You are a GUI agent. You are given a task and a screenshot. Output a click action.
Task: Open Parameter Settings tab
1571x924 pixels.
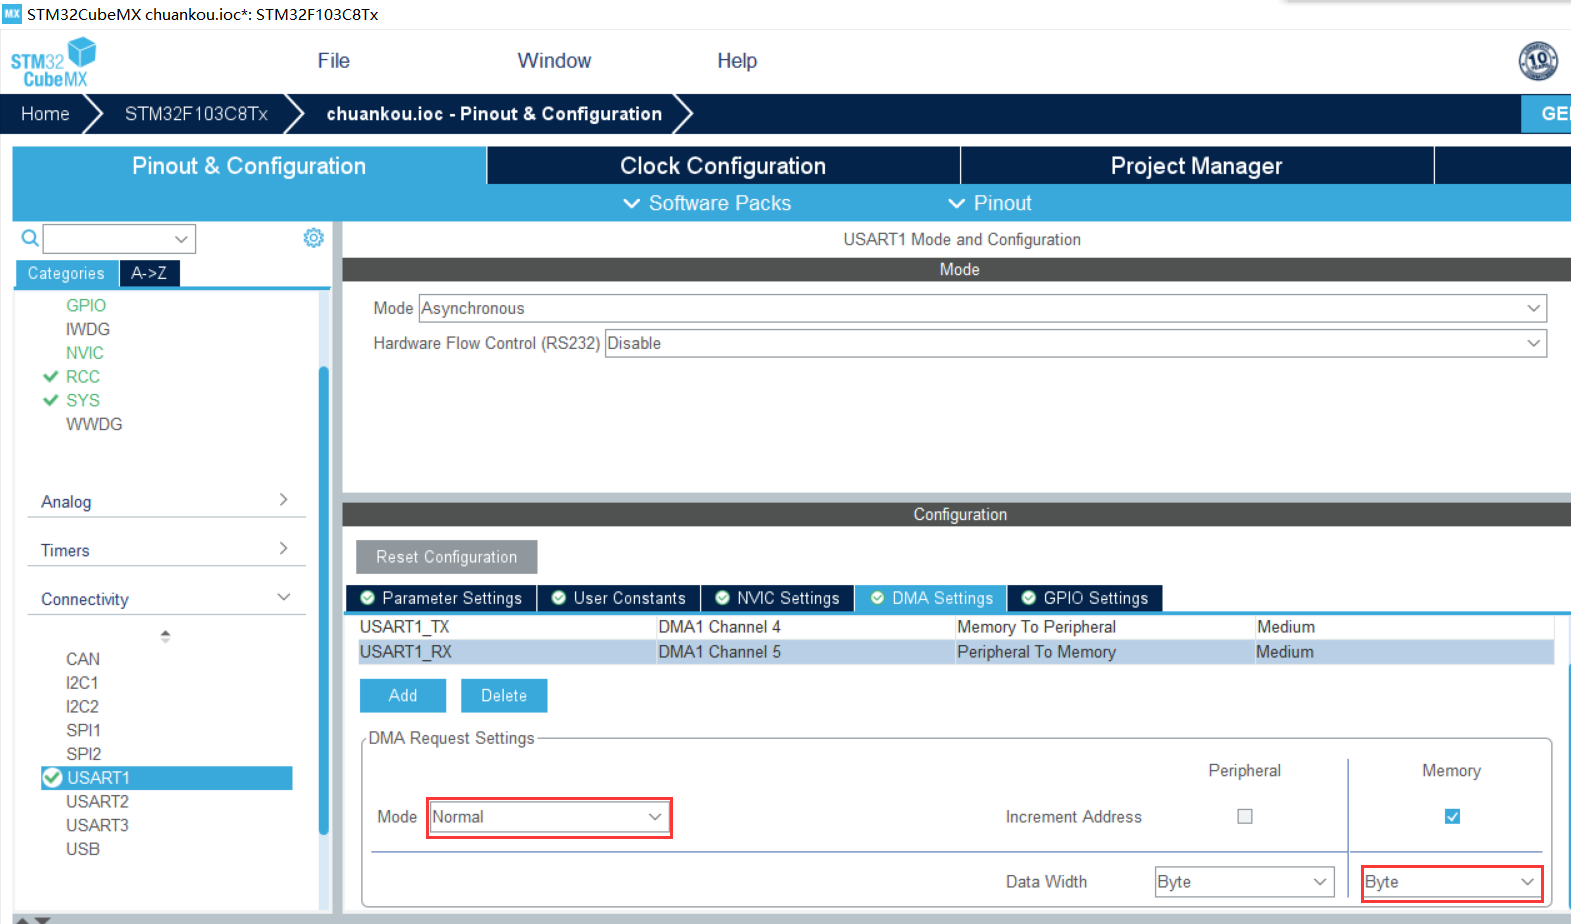pyautogui.click(x=441, y=598)
